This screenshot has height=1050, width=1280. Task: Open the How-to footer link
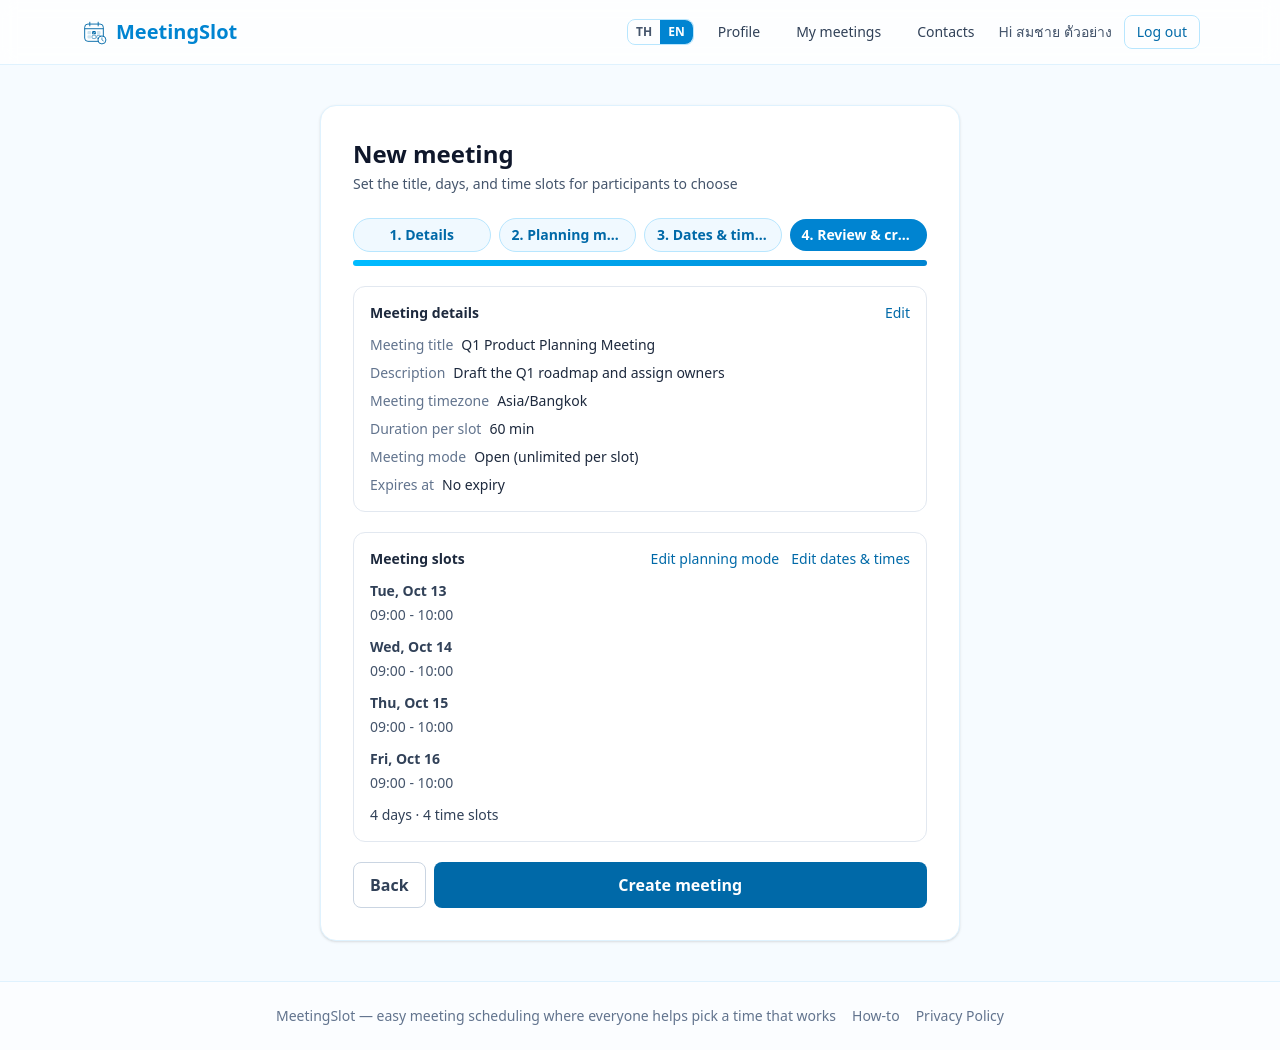876,1016
